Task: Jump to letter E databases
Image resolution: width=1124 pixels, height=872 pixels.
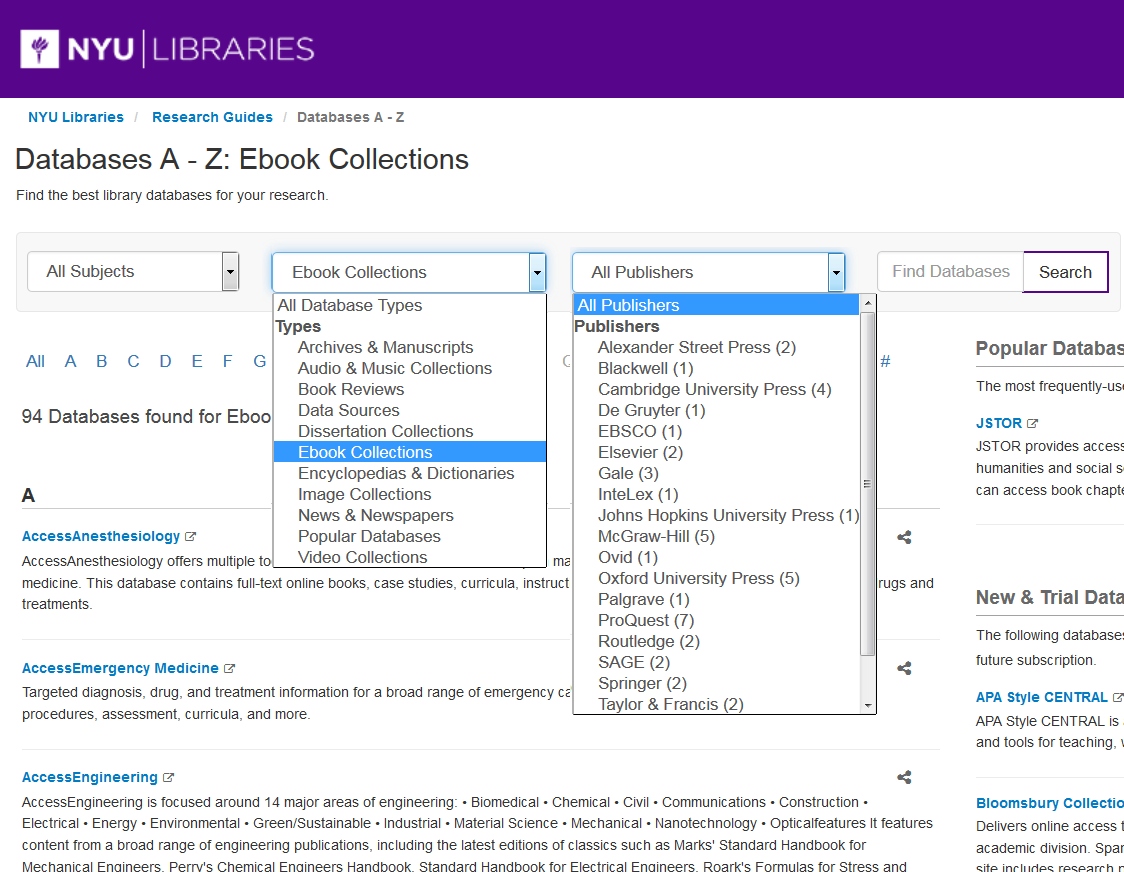Action: 197,361
